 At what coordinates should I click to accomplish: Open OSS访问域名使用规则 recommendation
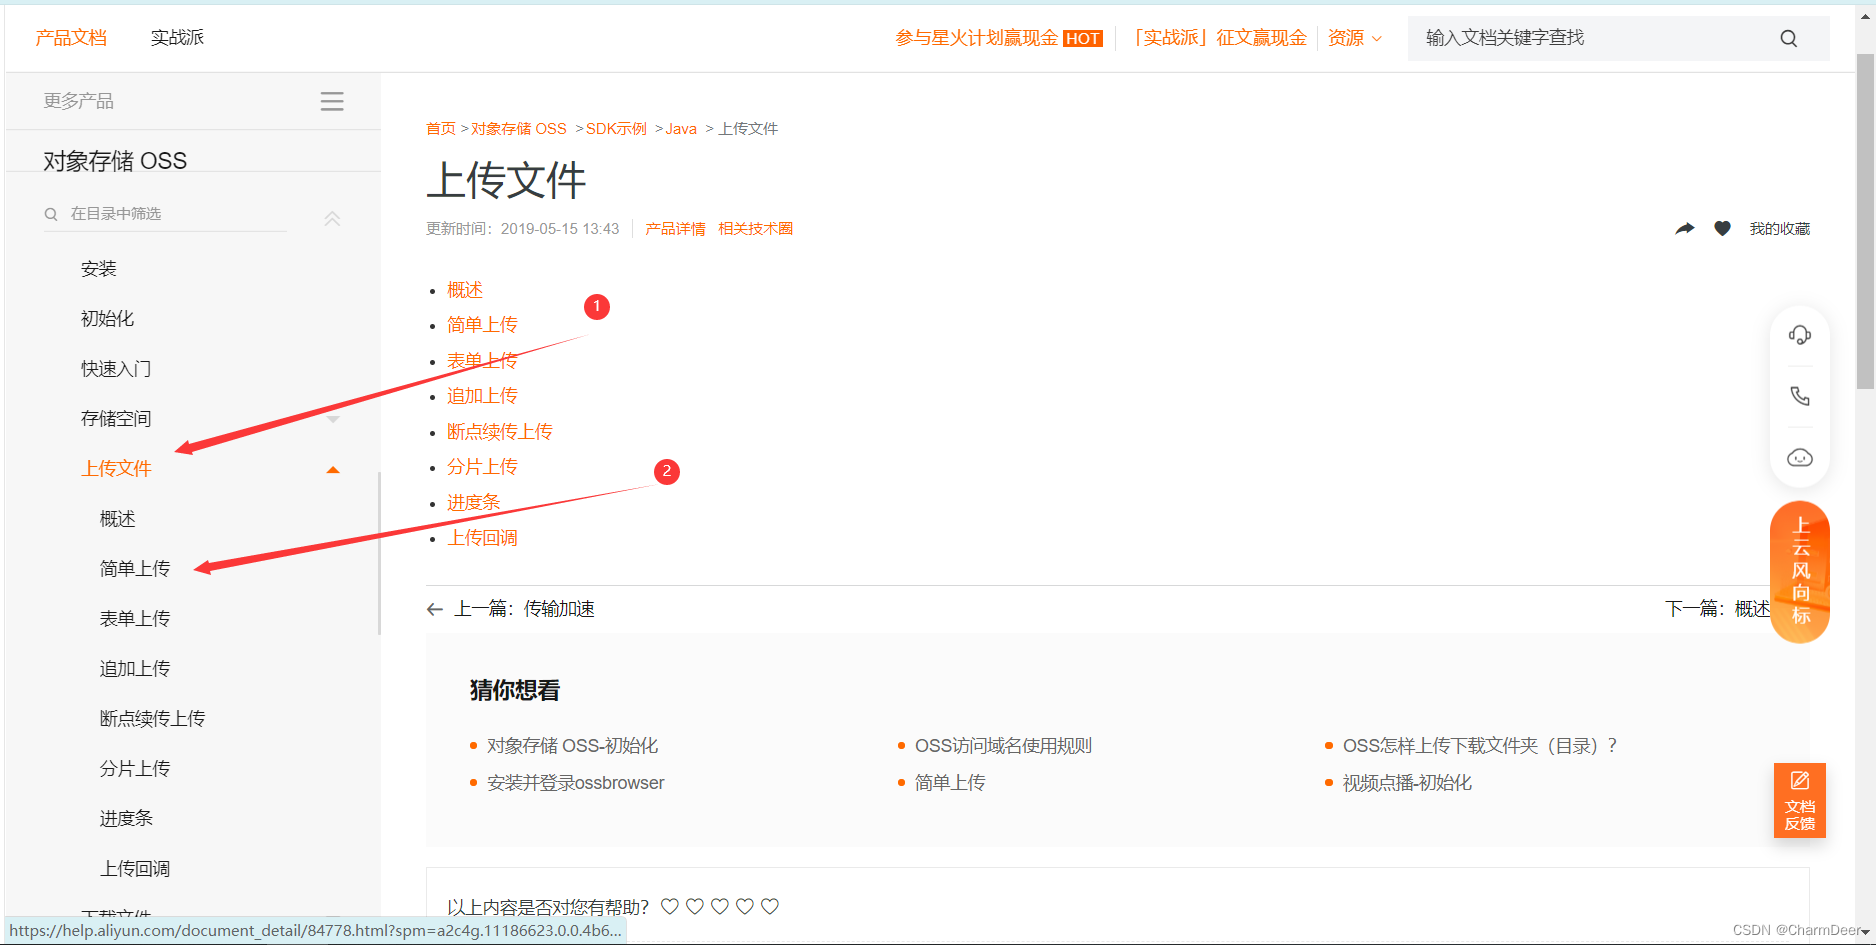point(1003,746)
